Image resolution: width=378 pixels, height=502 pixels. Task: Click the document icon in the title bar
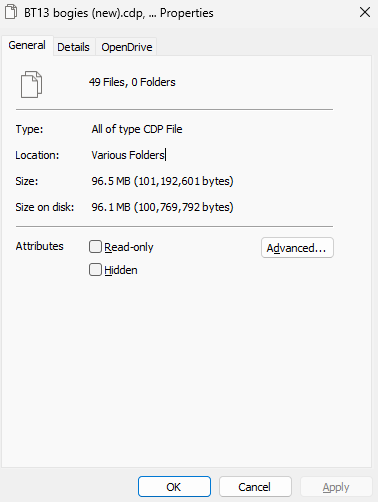[x=11, y=12]
